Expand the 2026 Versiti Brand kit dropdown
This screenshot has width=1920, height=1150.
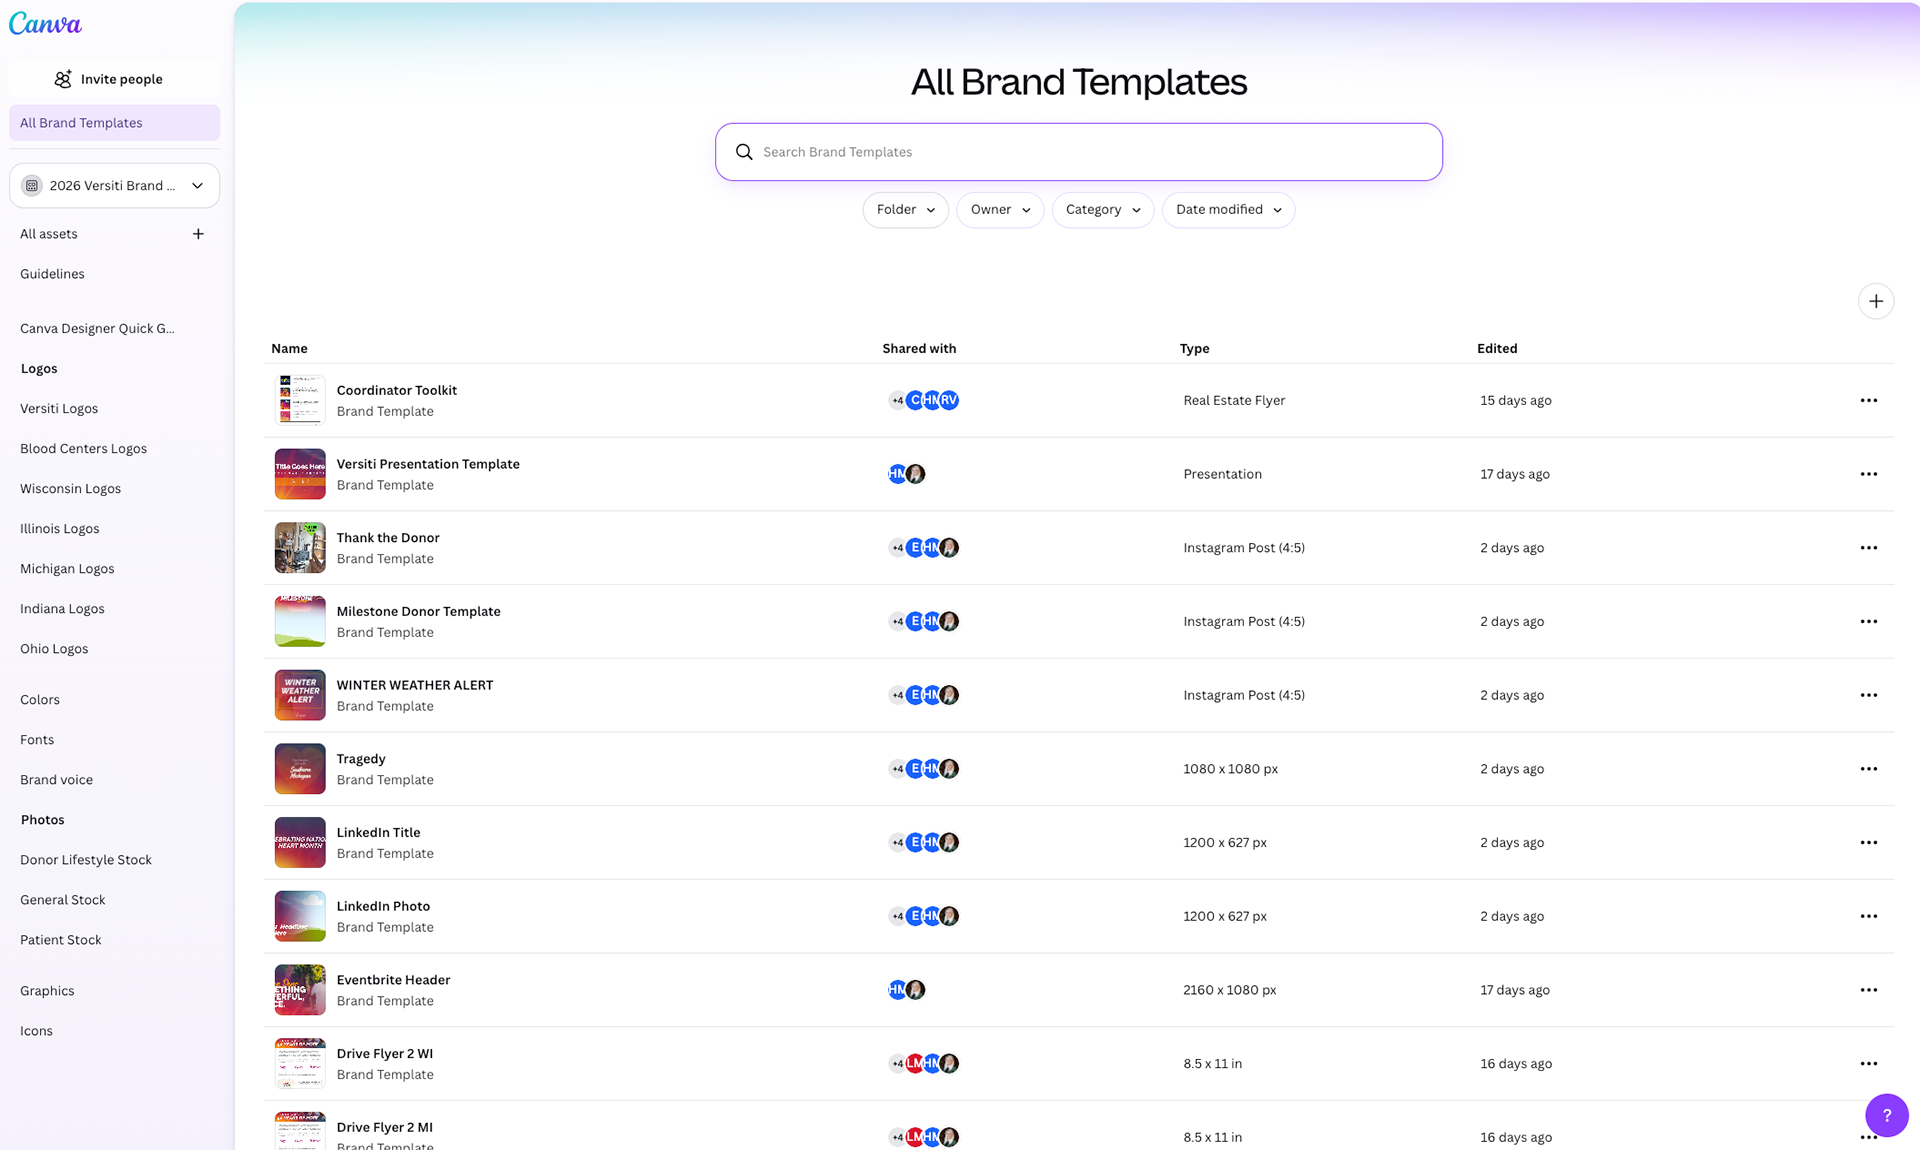coord(114,186)
